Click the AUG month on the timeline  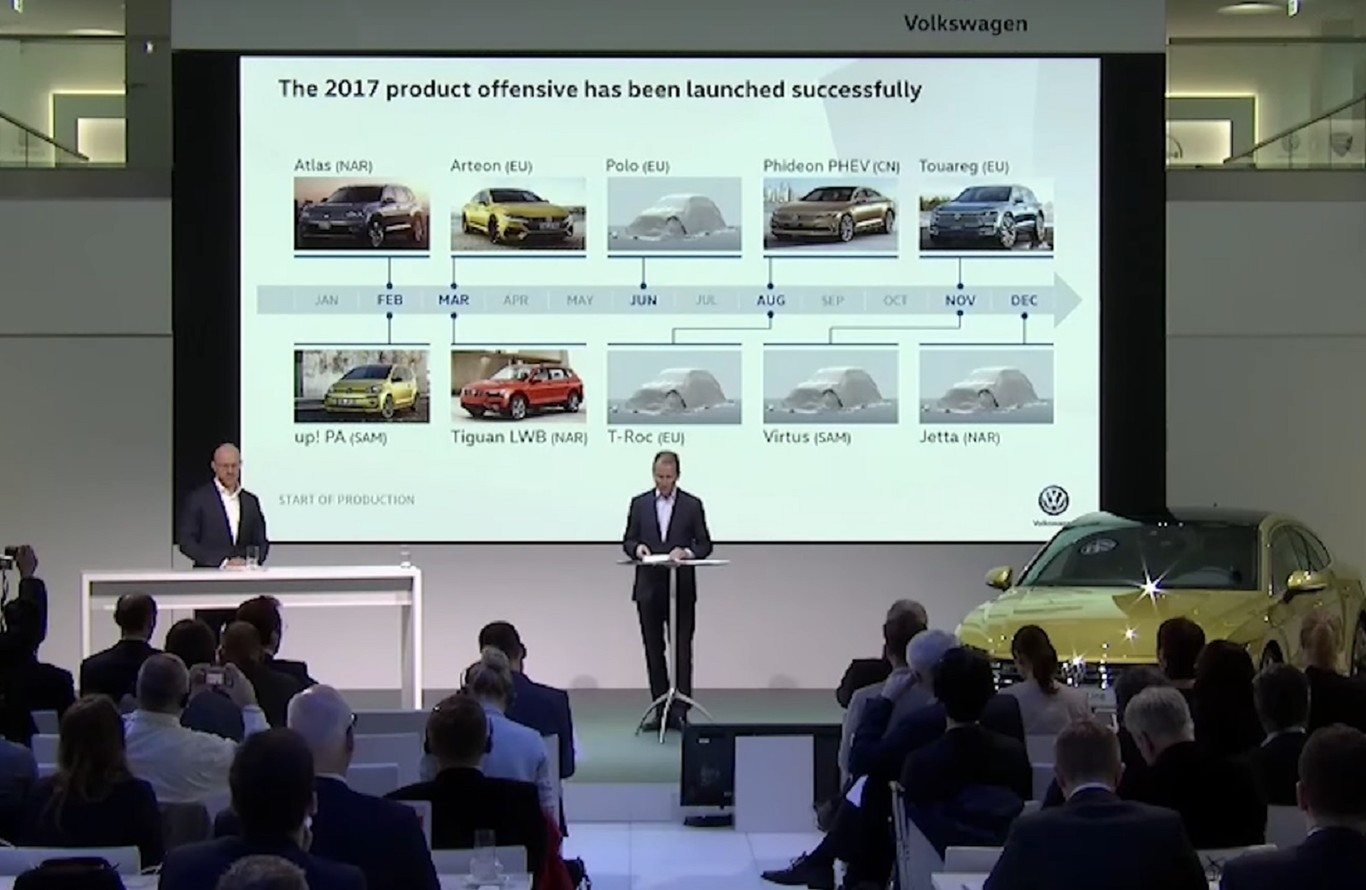(771, 300)
